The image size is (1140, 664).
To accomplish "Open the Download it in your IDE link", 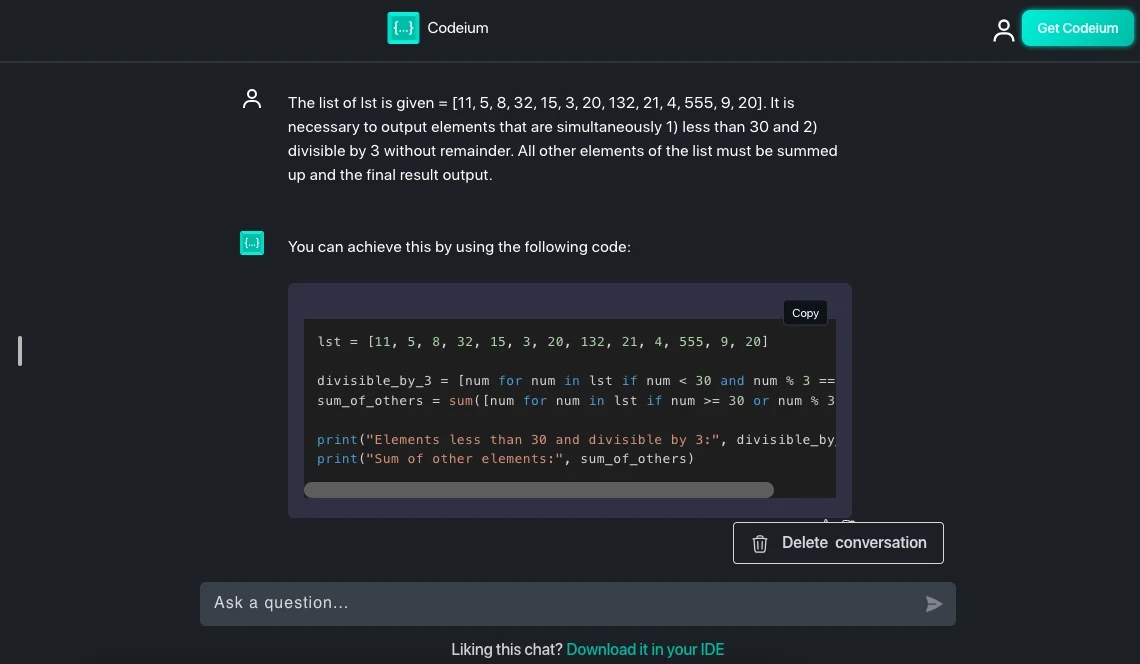I will (645, 649).
